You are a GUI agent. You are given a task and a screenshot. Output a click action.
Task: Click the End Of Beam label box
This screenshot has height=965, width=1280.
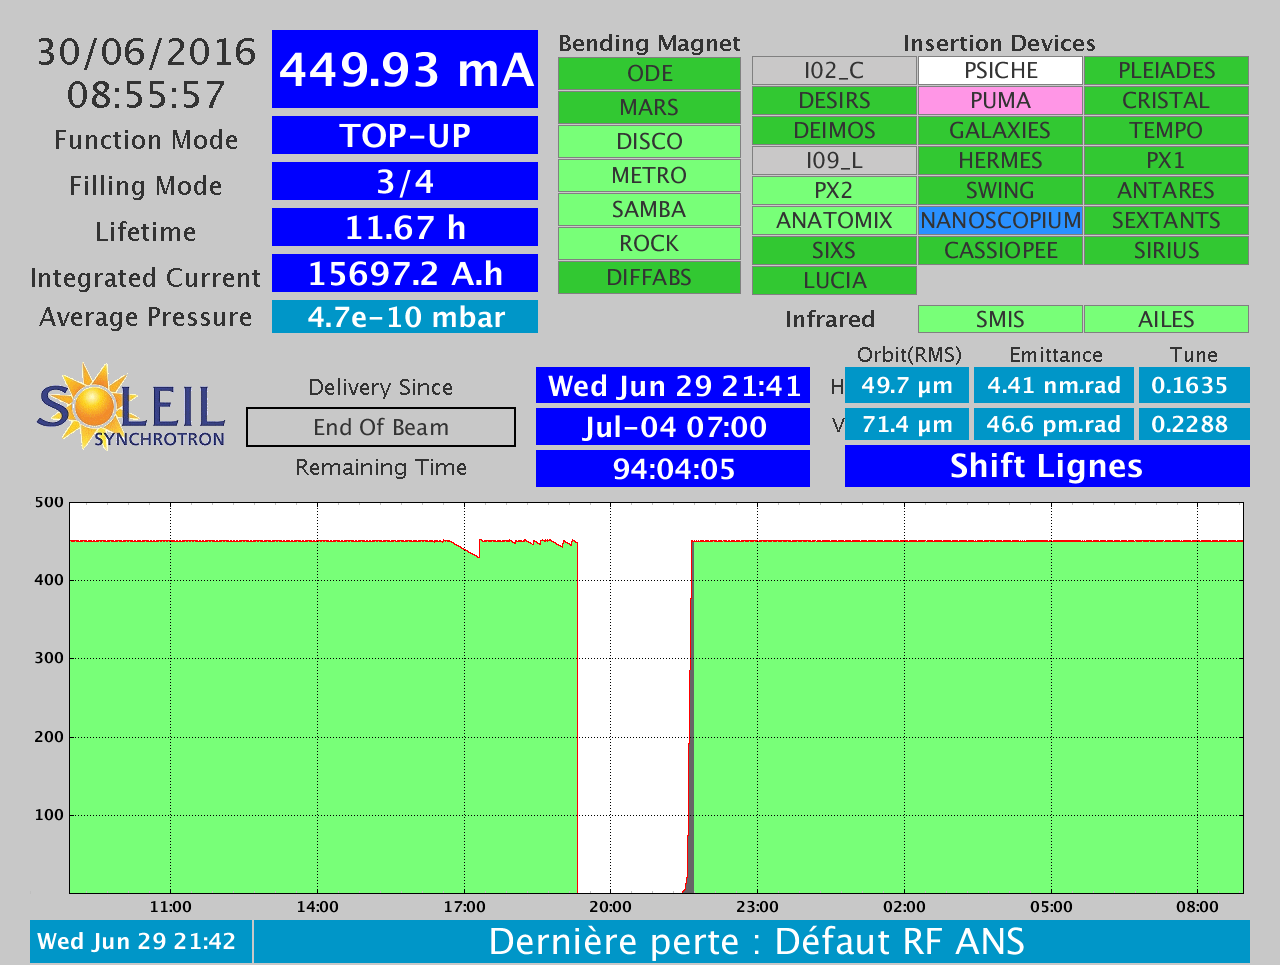[x=381, y=427]
